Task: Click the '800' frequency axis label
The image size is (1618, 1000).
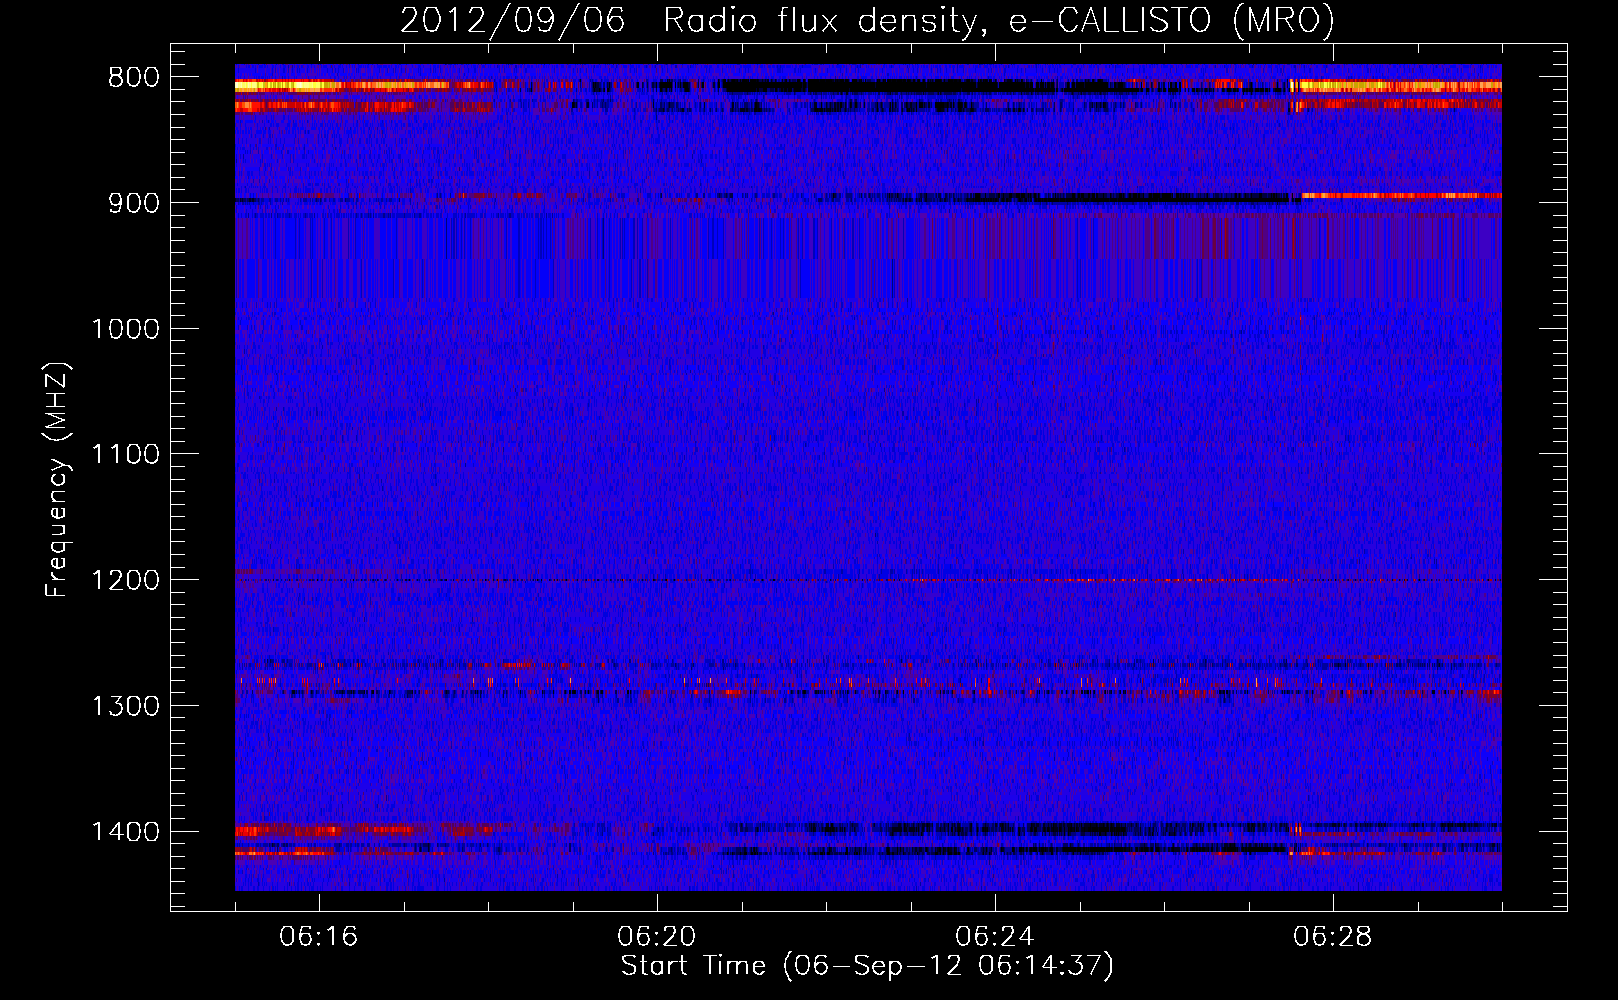Action: click(x=133, y=78)
